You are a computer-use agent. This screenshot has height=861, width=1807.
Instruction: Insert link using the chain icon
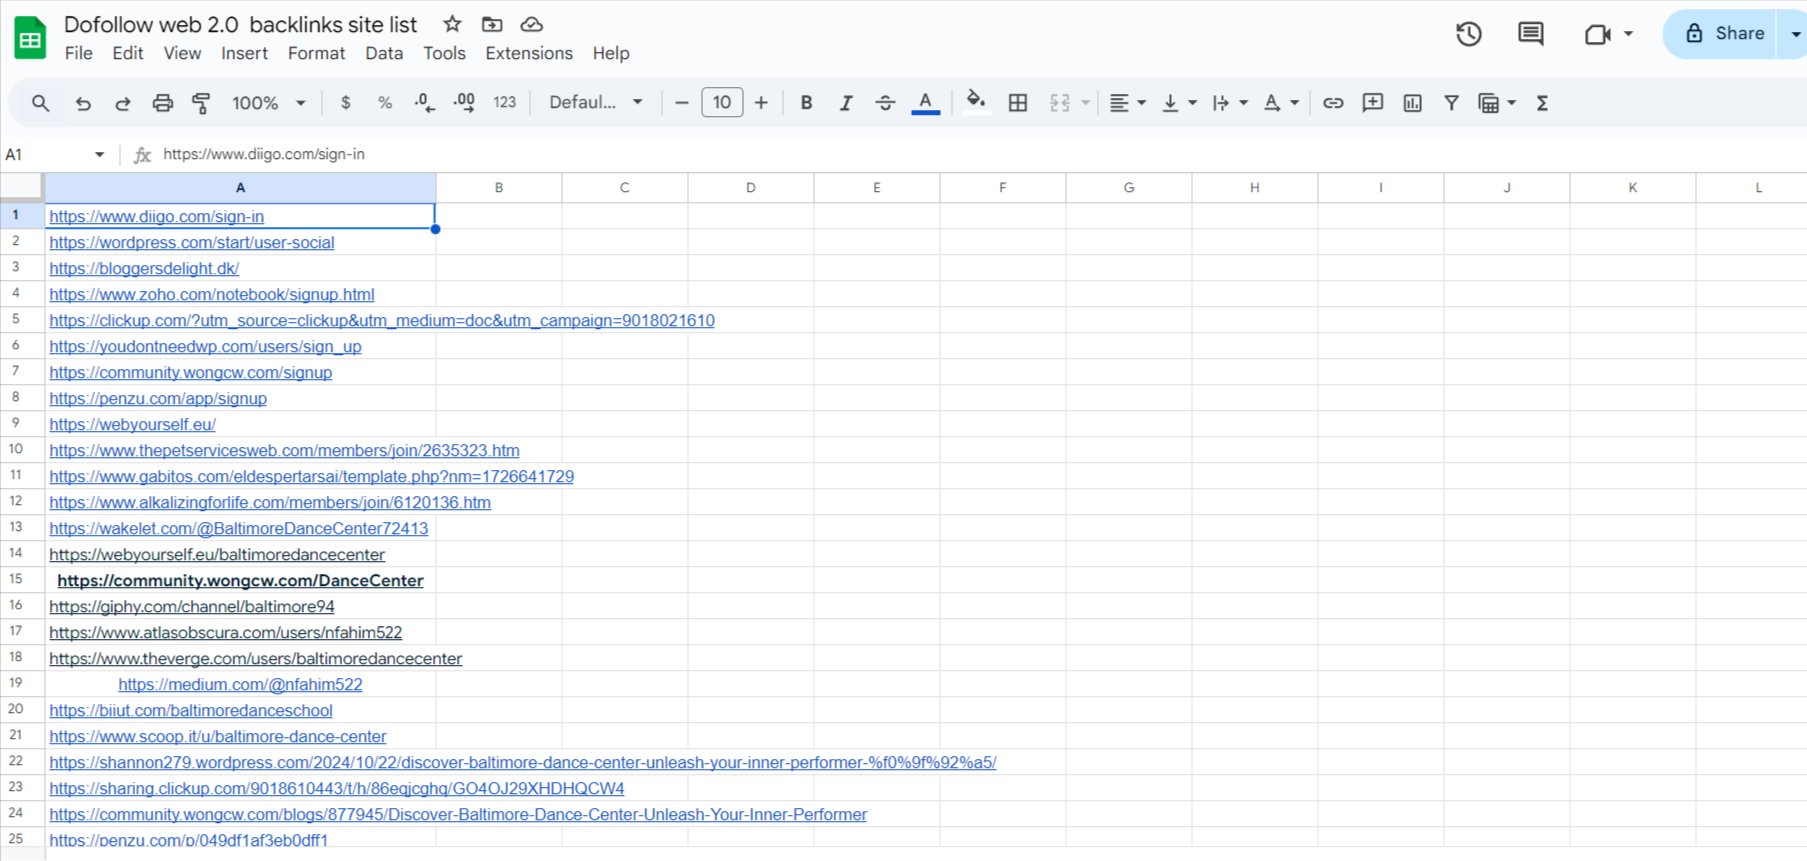coord(1333,103)
